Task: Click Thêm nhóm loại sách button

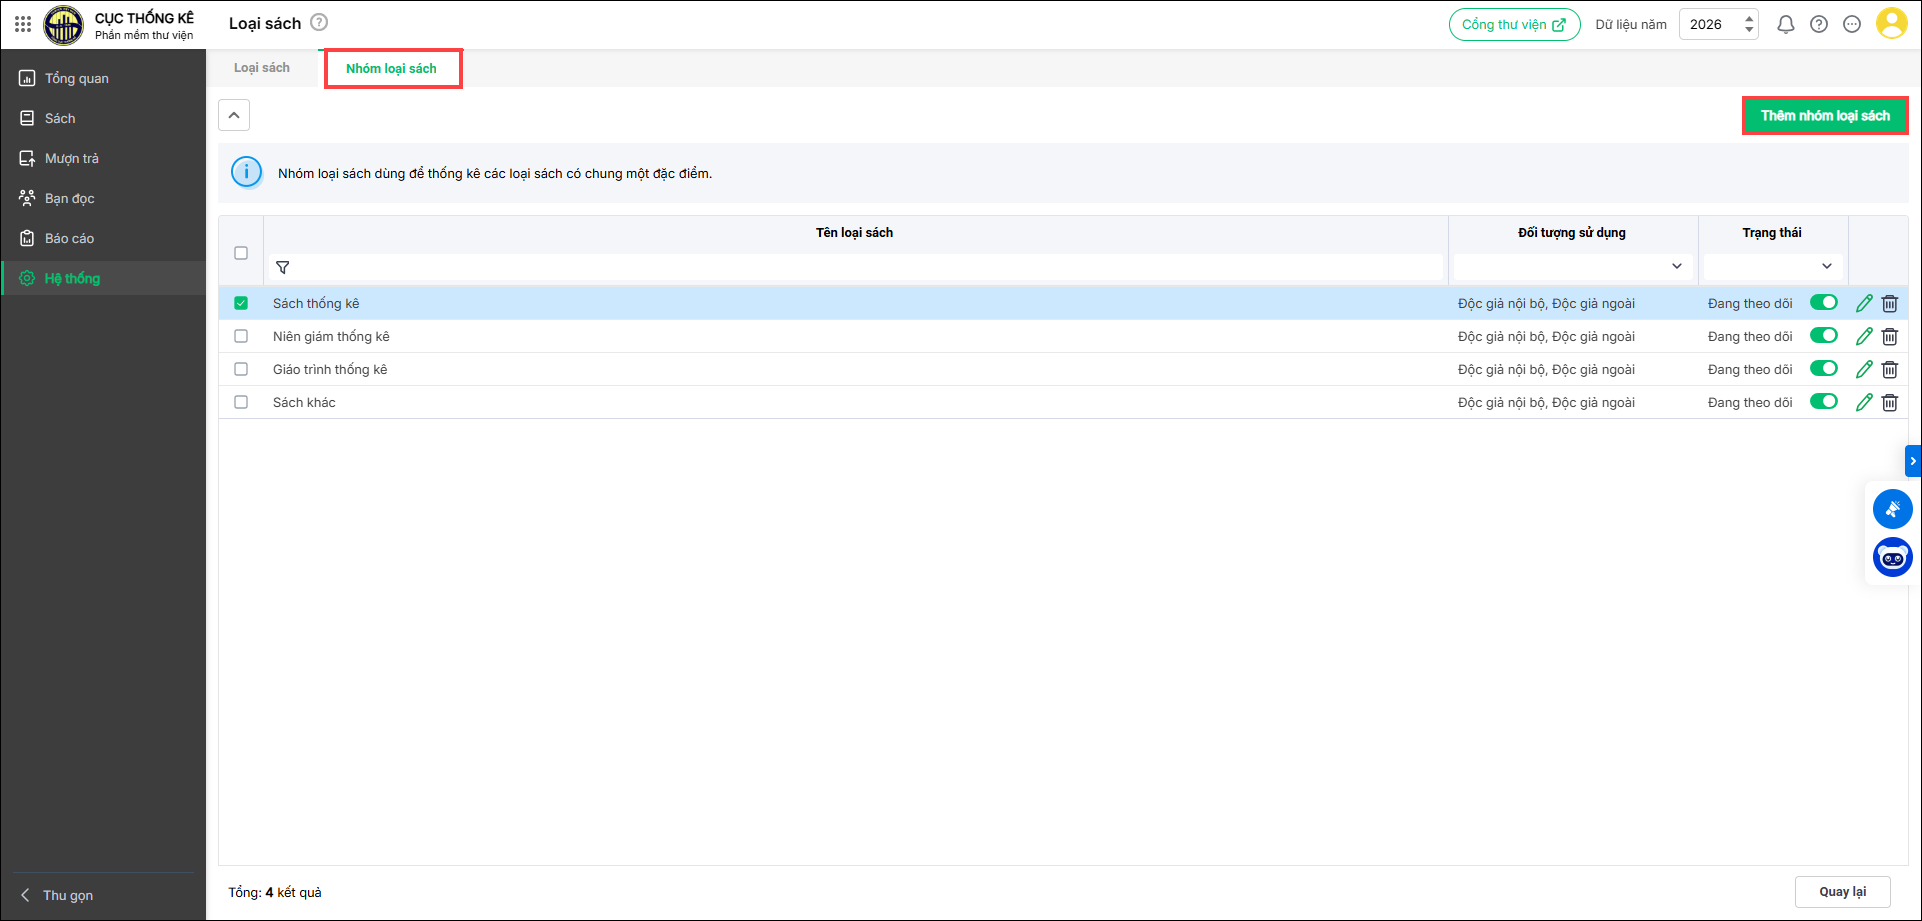Action: (x=1824, y=116)
